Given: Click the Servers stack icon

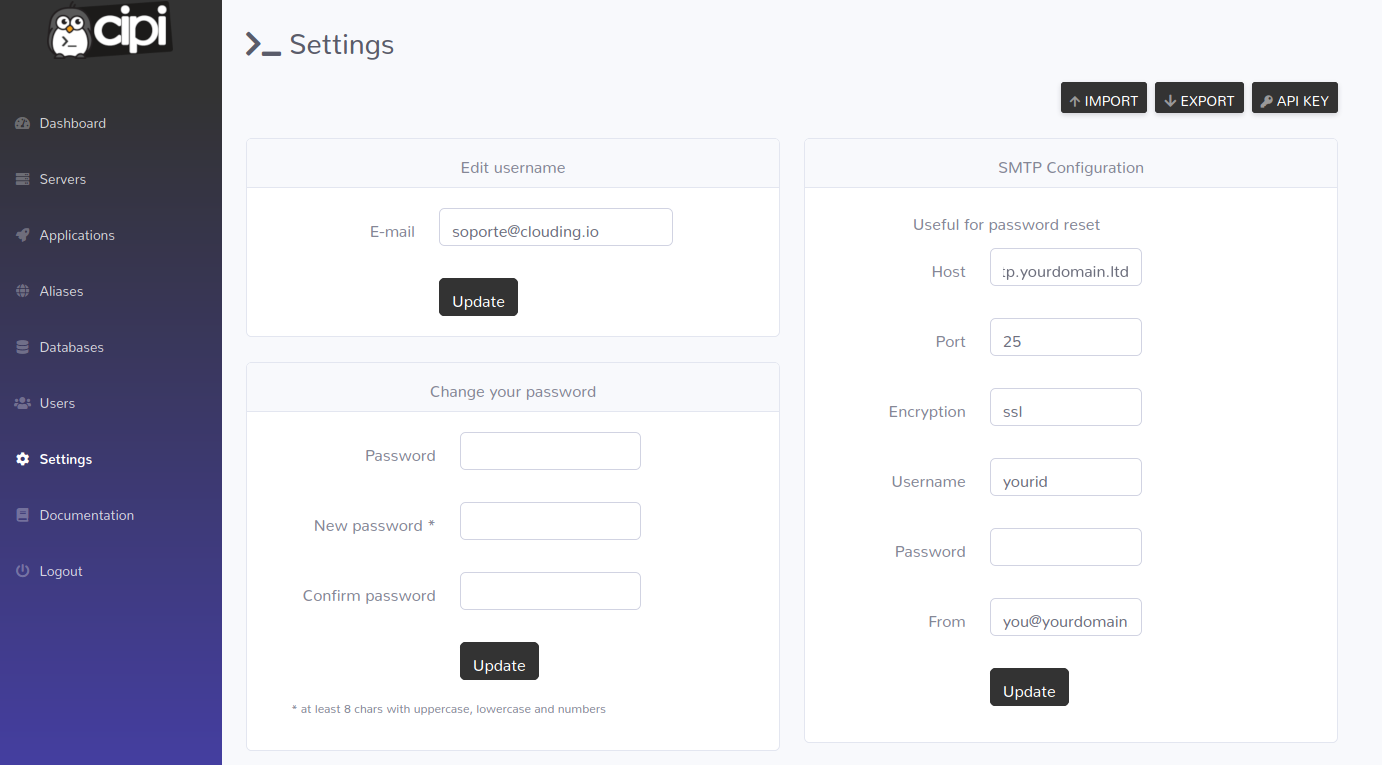Looking at the screenshot, I should 23,180.
